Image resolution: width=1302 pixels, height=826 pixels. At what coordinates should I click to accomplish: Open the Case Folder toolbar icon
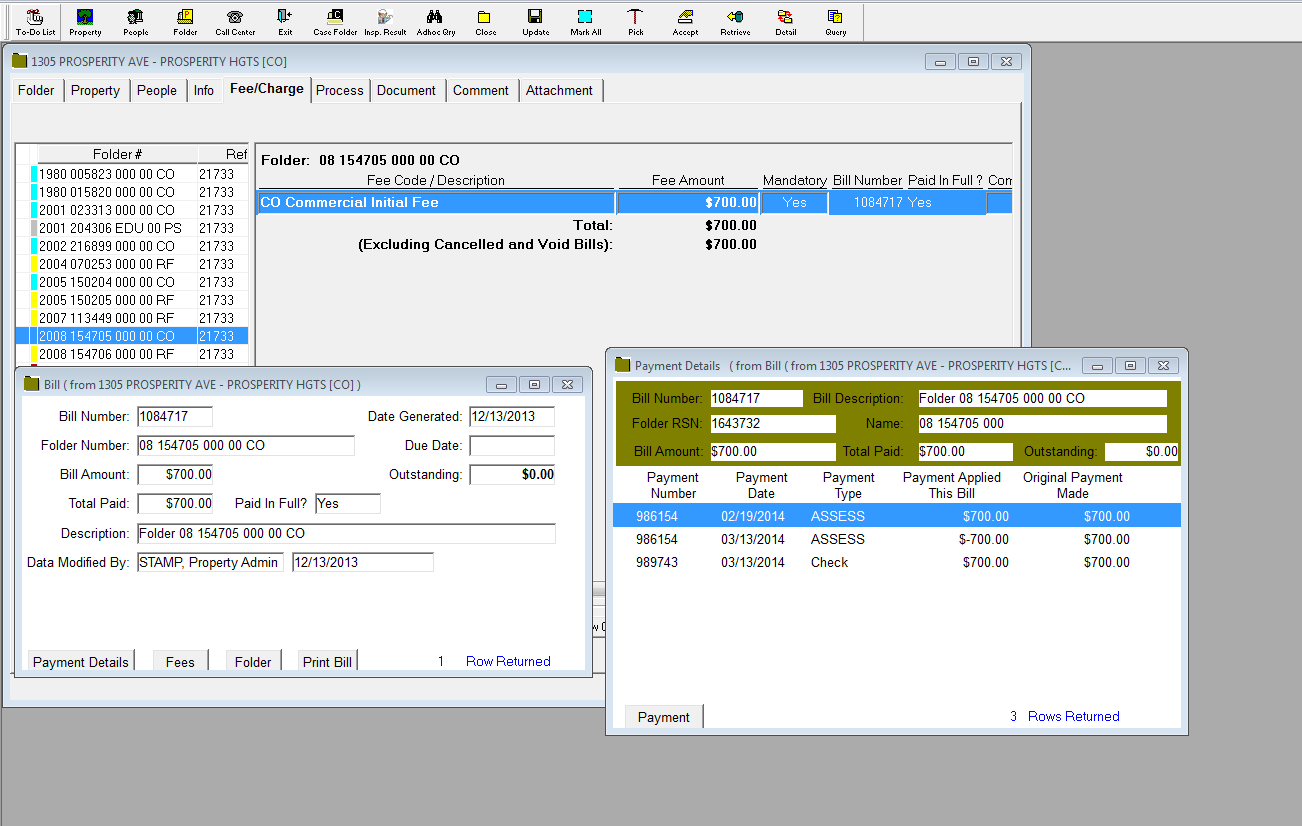coord(335,21)
